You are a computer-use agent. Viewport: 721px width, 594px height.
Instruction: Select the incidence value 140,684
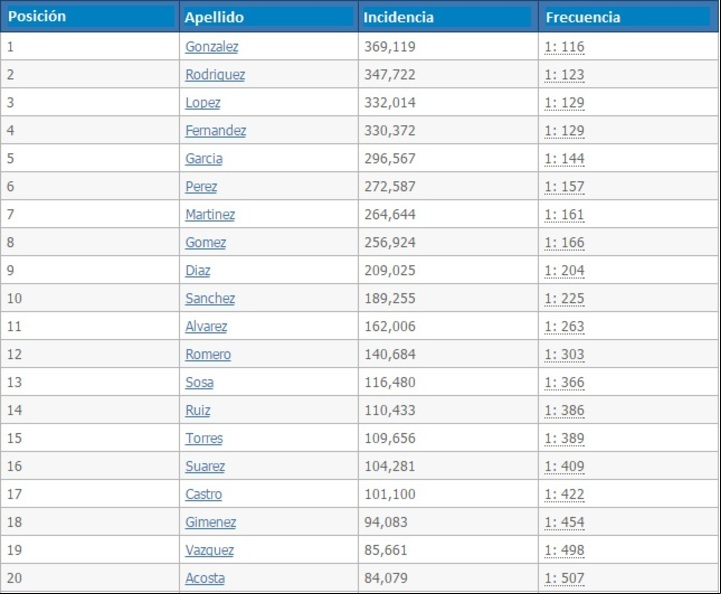click(x=390, y=354)
